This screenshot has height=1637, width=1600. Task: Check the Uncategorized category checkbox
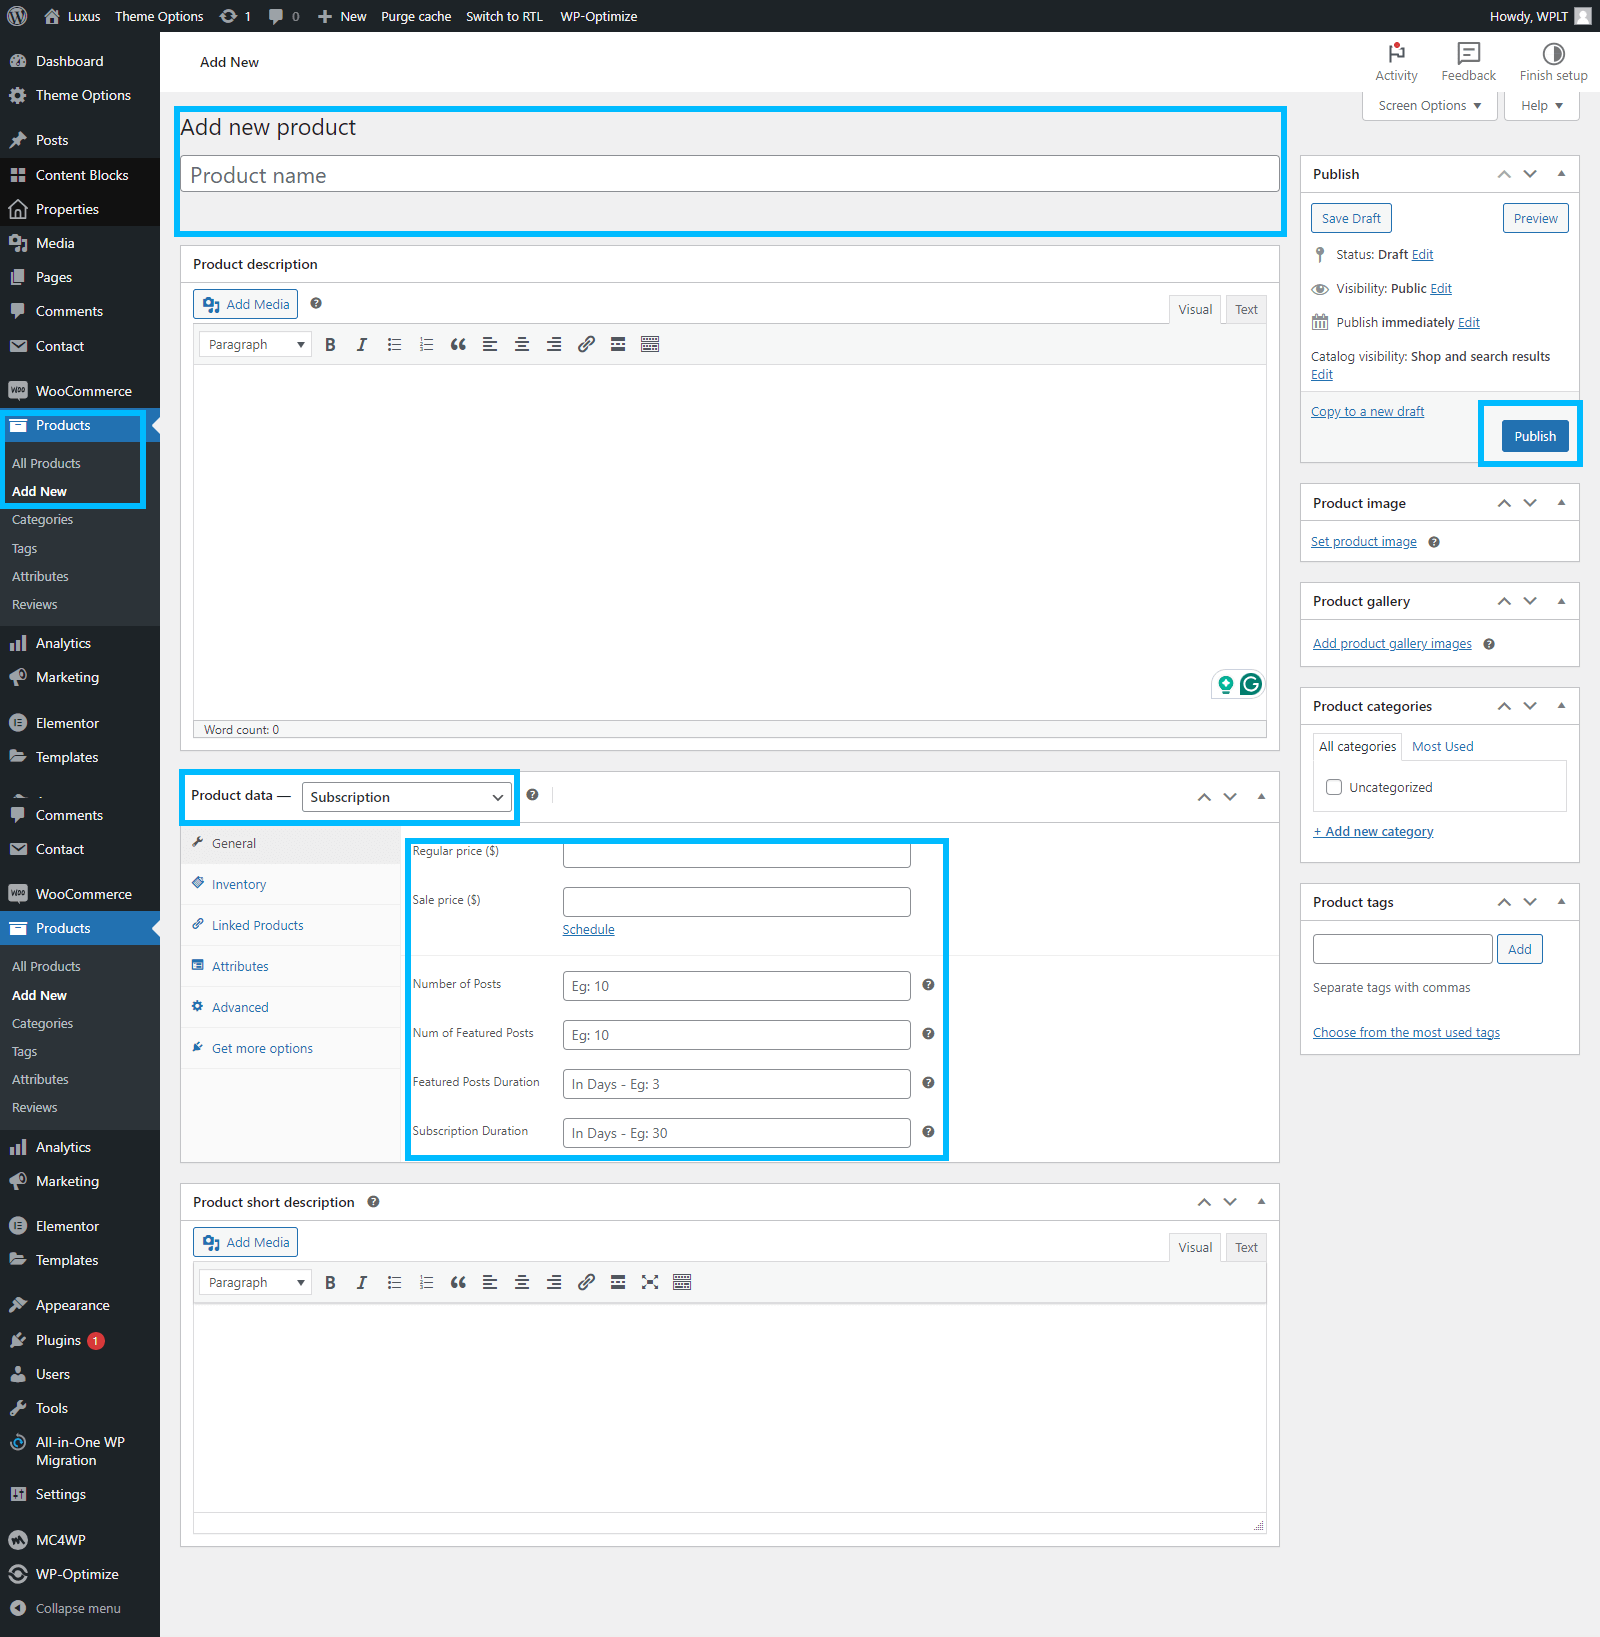(x=1334, y=788)
